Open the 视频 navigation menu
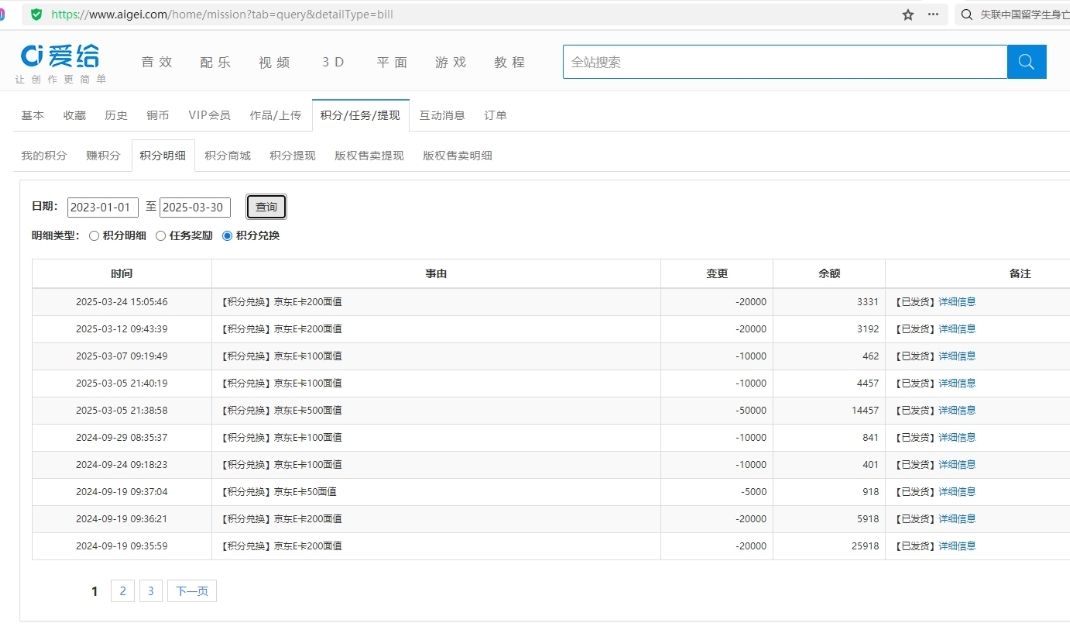The height and width of the screenshot is (624, 1070). tap(274, 62)
